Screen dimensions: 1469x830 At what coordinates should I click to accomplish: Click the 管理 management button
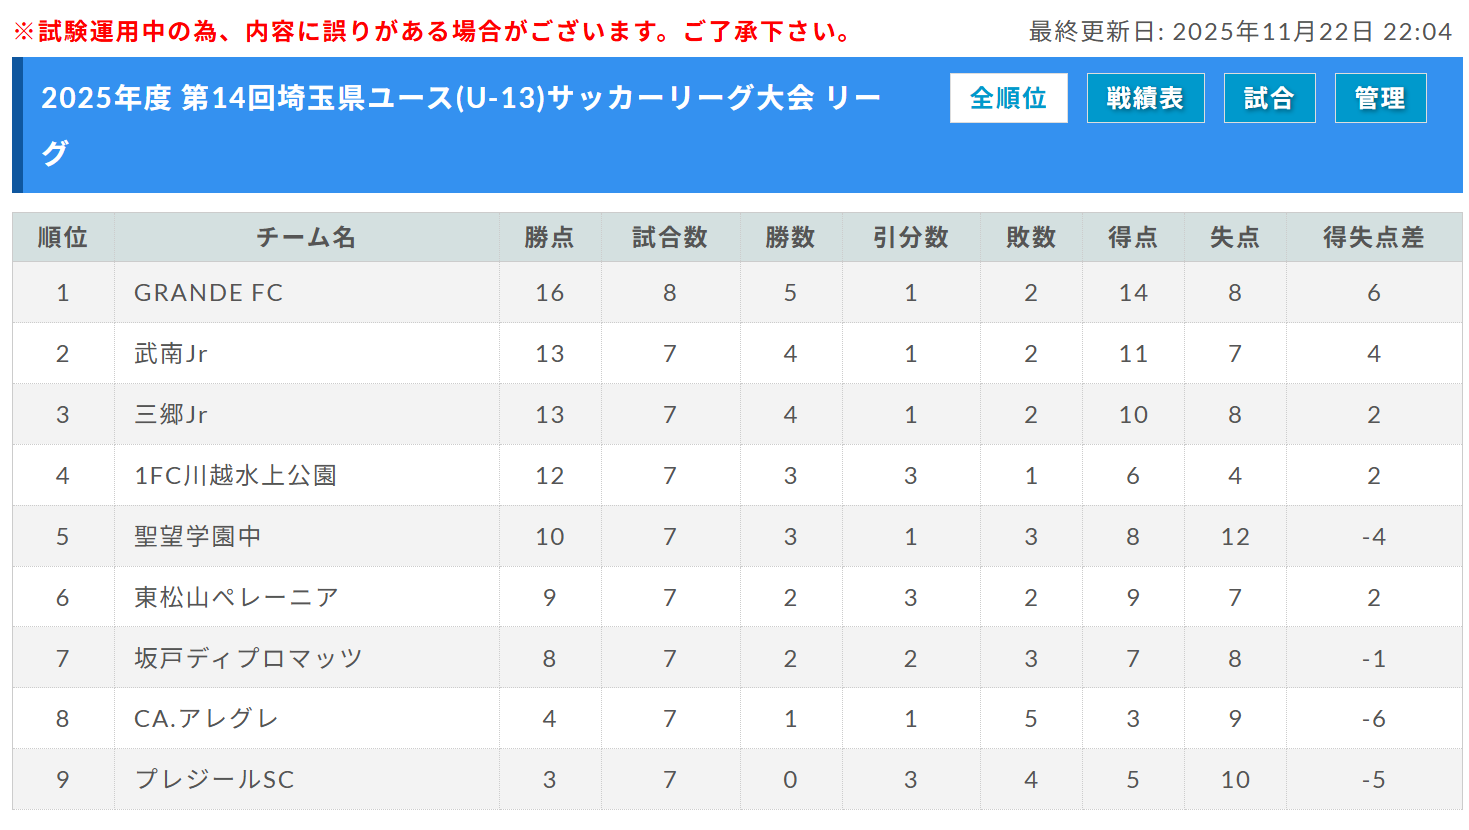(1380, 98)
